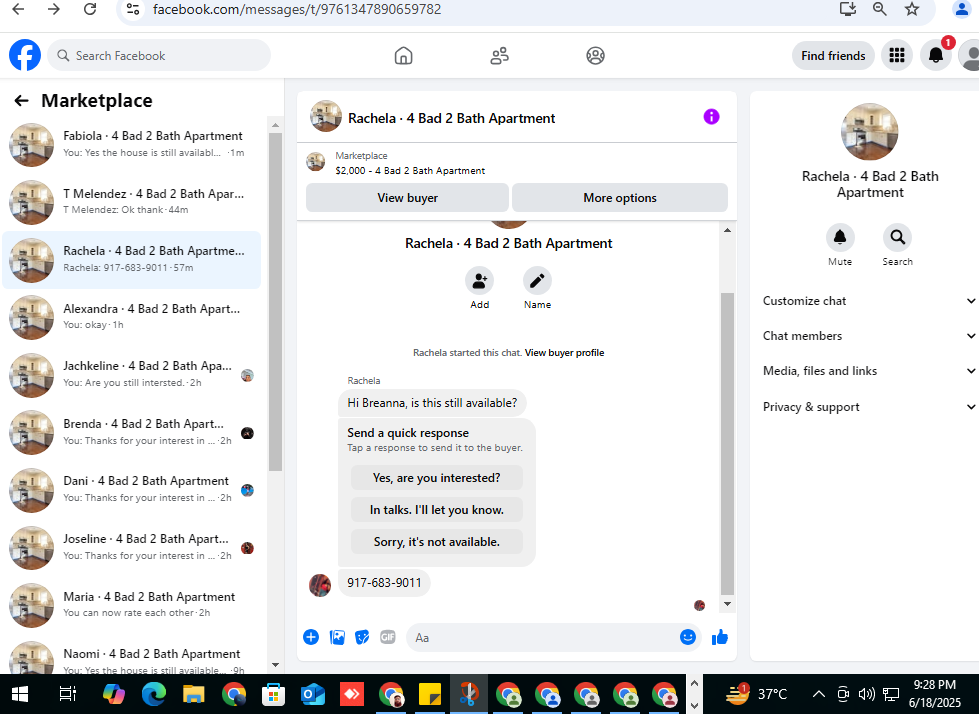Open Brenda conversation
Image resolution: width=979 pixels, height=714 pixels.
(x=132, y=433)
